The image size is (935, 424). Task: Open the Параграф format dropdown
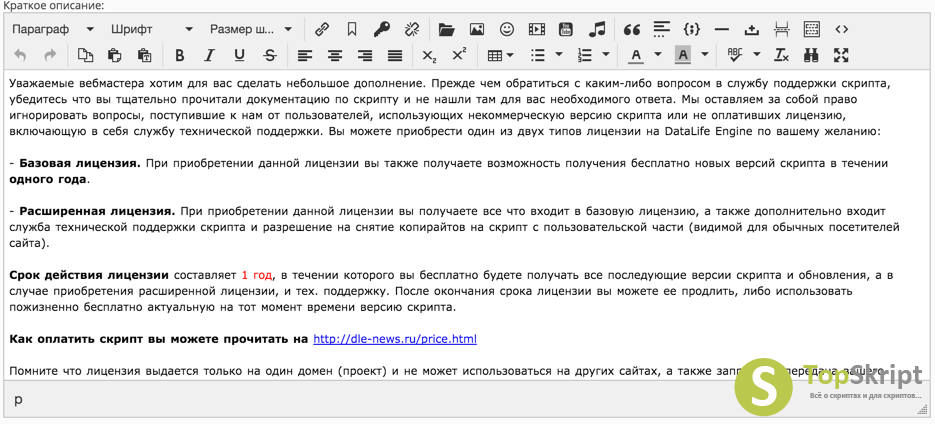(52, 29)
